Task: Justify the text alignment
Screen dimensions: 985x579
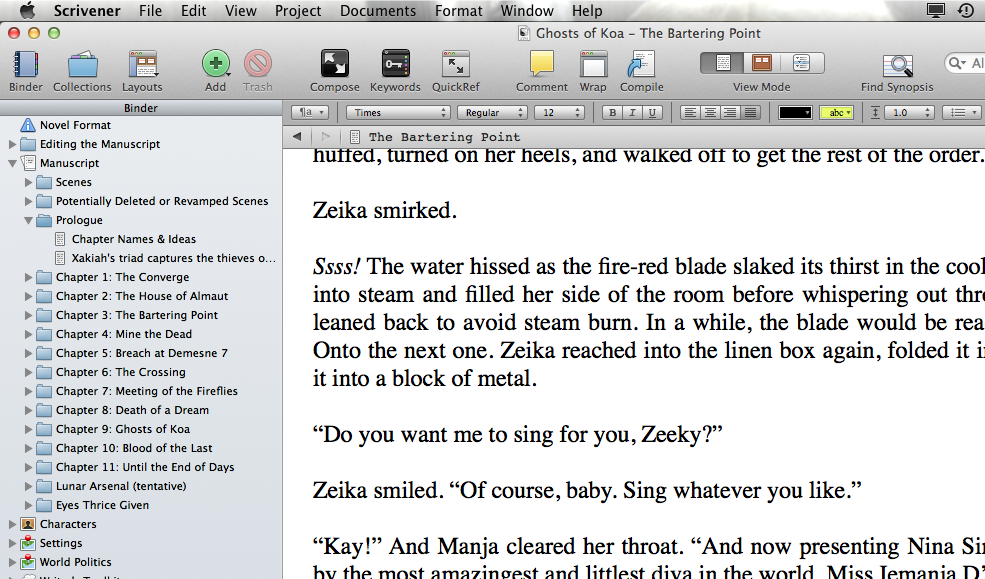Action: coord(750,112)
